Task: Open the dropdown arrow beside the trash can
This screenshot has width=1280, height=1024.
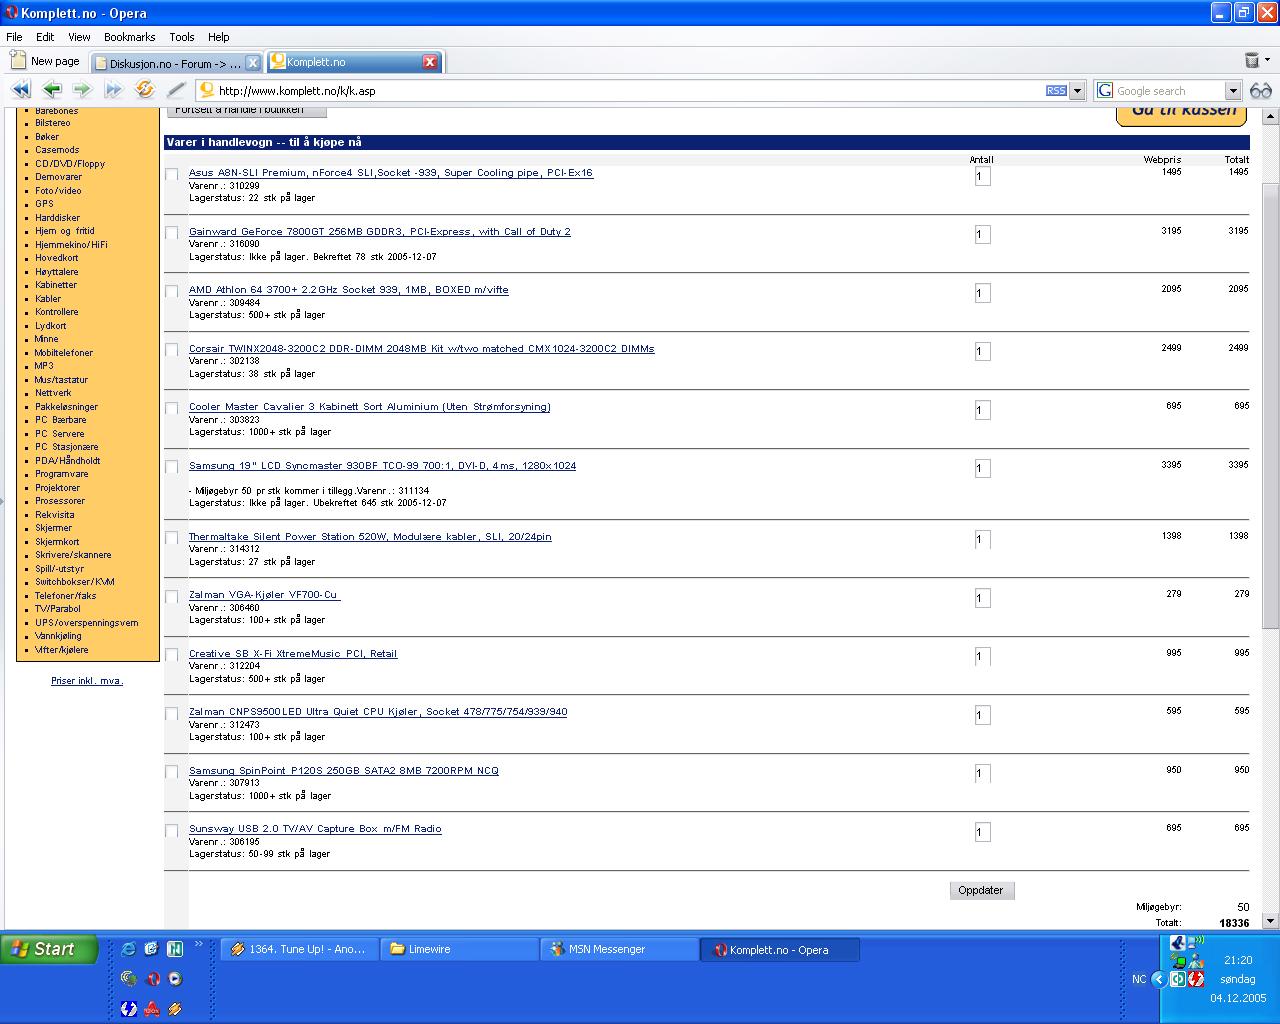Action: pyautogui.click(x=1267, y=62)
